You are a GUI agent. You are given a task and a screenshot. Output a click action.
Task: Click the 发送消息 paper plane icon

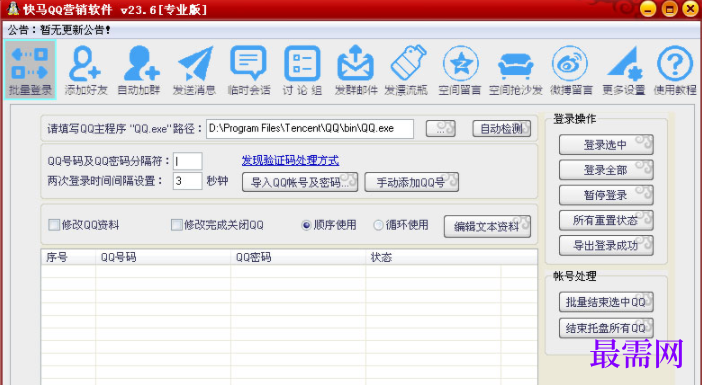(194, 70)
